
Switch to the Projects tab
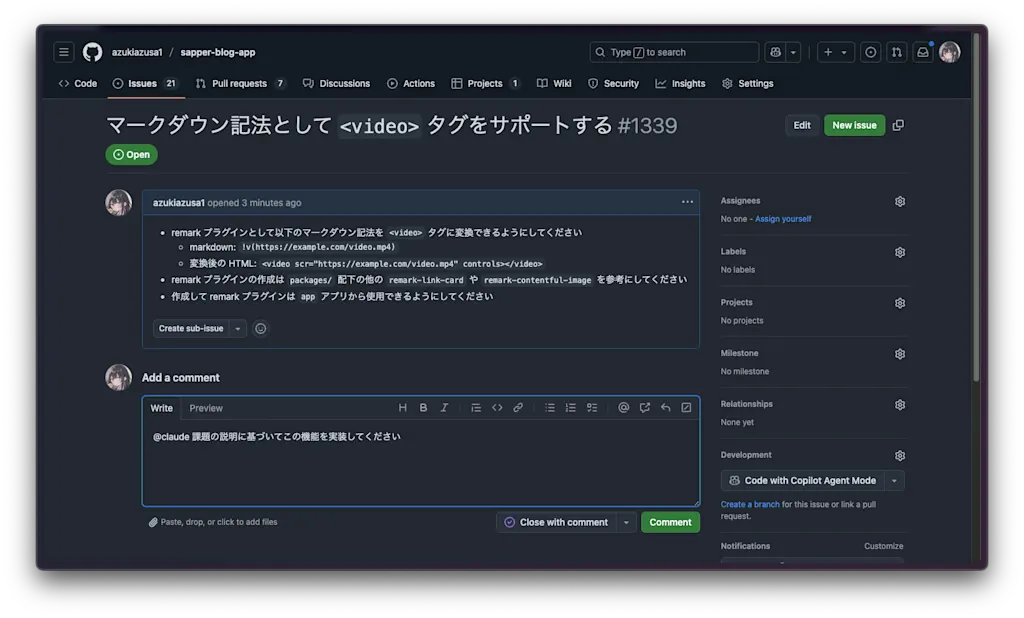pos(486,84)
